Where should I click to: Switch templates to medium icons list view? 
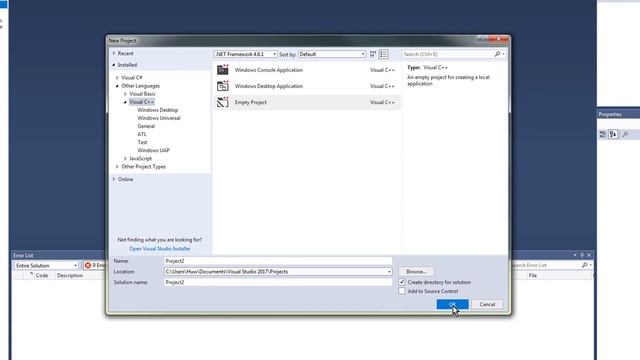click(383, 54)
